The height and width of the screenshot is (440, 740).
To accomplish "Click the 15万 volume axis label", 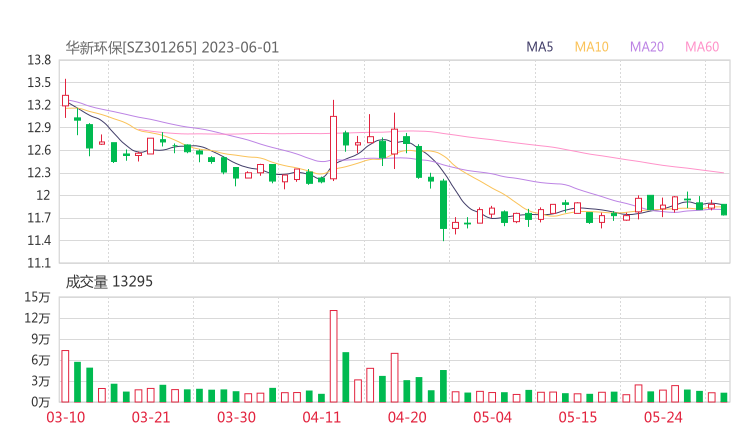I will point(37,297).
